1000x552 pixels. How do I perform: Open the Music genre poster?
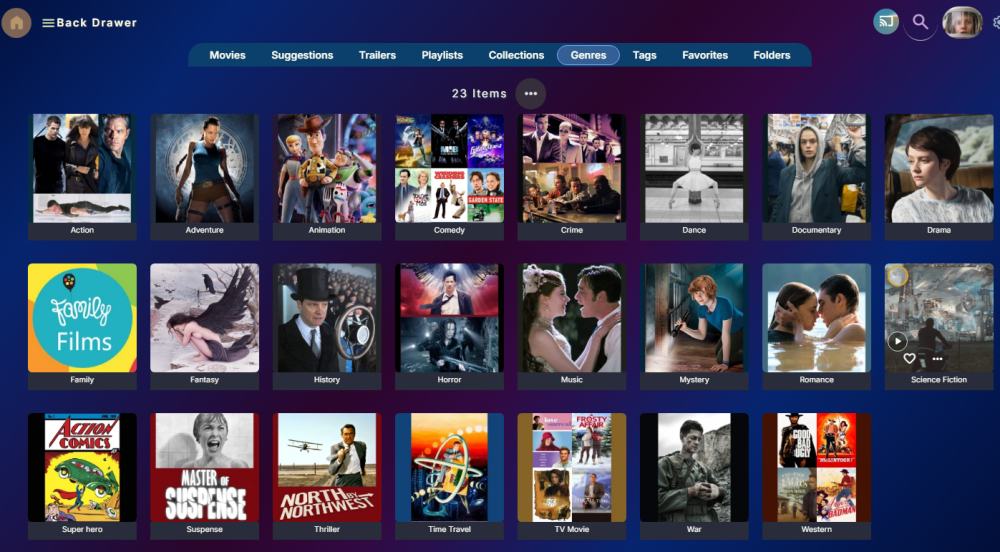pos(572,317)
